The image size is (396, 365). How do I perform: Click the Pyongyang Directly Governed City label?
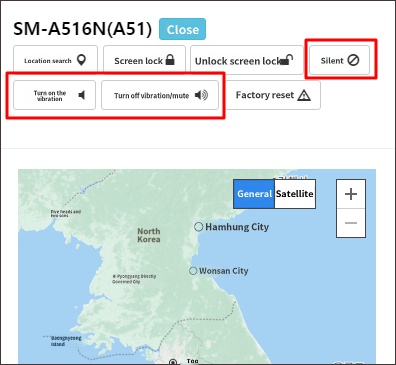(x=134, y=279)
